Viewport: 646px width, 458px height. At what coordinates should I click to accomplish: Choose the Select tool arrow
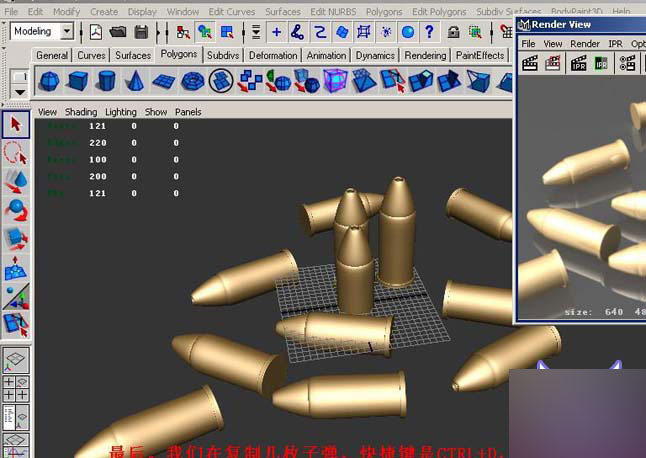(x=16, y=124)
